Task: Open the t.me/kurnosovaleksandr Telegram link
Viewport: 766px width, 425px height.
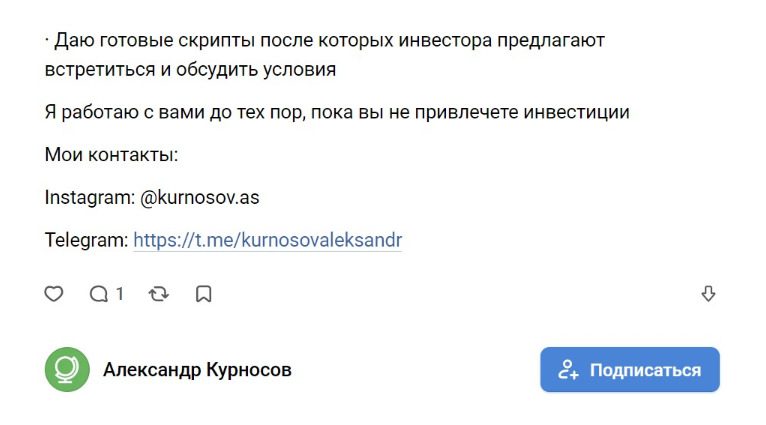Action: pos(267,240)
